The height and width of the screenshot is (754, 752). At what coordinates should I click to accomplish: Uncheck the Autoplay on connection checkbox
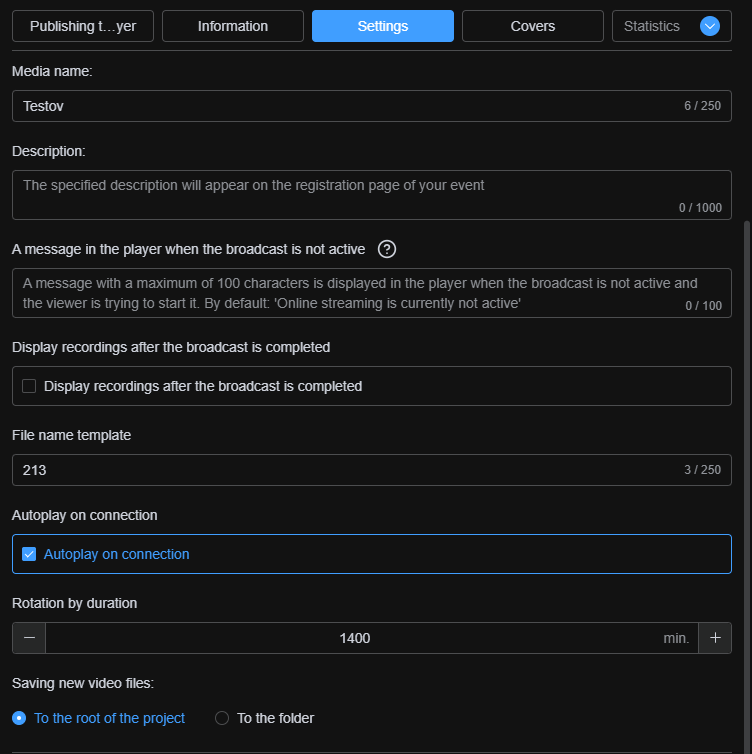click(29, 554)
